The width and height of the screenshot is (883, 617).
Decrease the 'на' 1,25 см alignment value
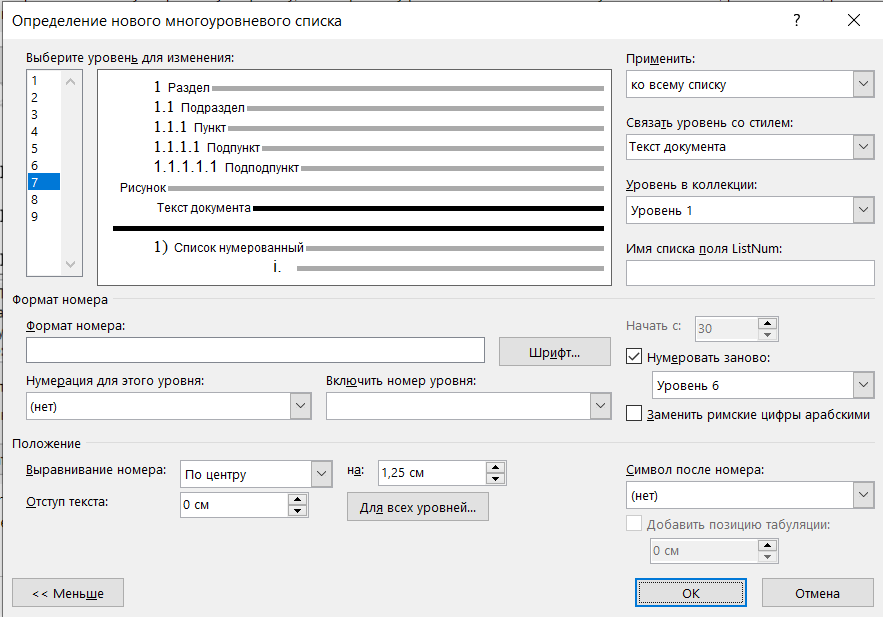[x=495, y=479]
